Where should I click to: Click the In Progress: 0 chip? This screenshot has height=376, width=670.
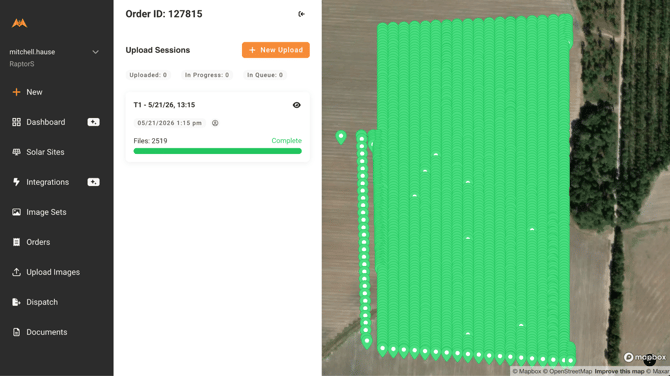click(x=207, y=75)
